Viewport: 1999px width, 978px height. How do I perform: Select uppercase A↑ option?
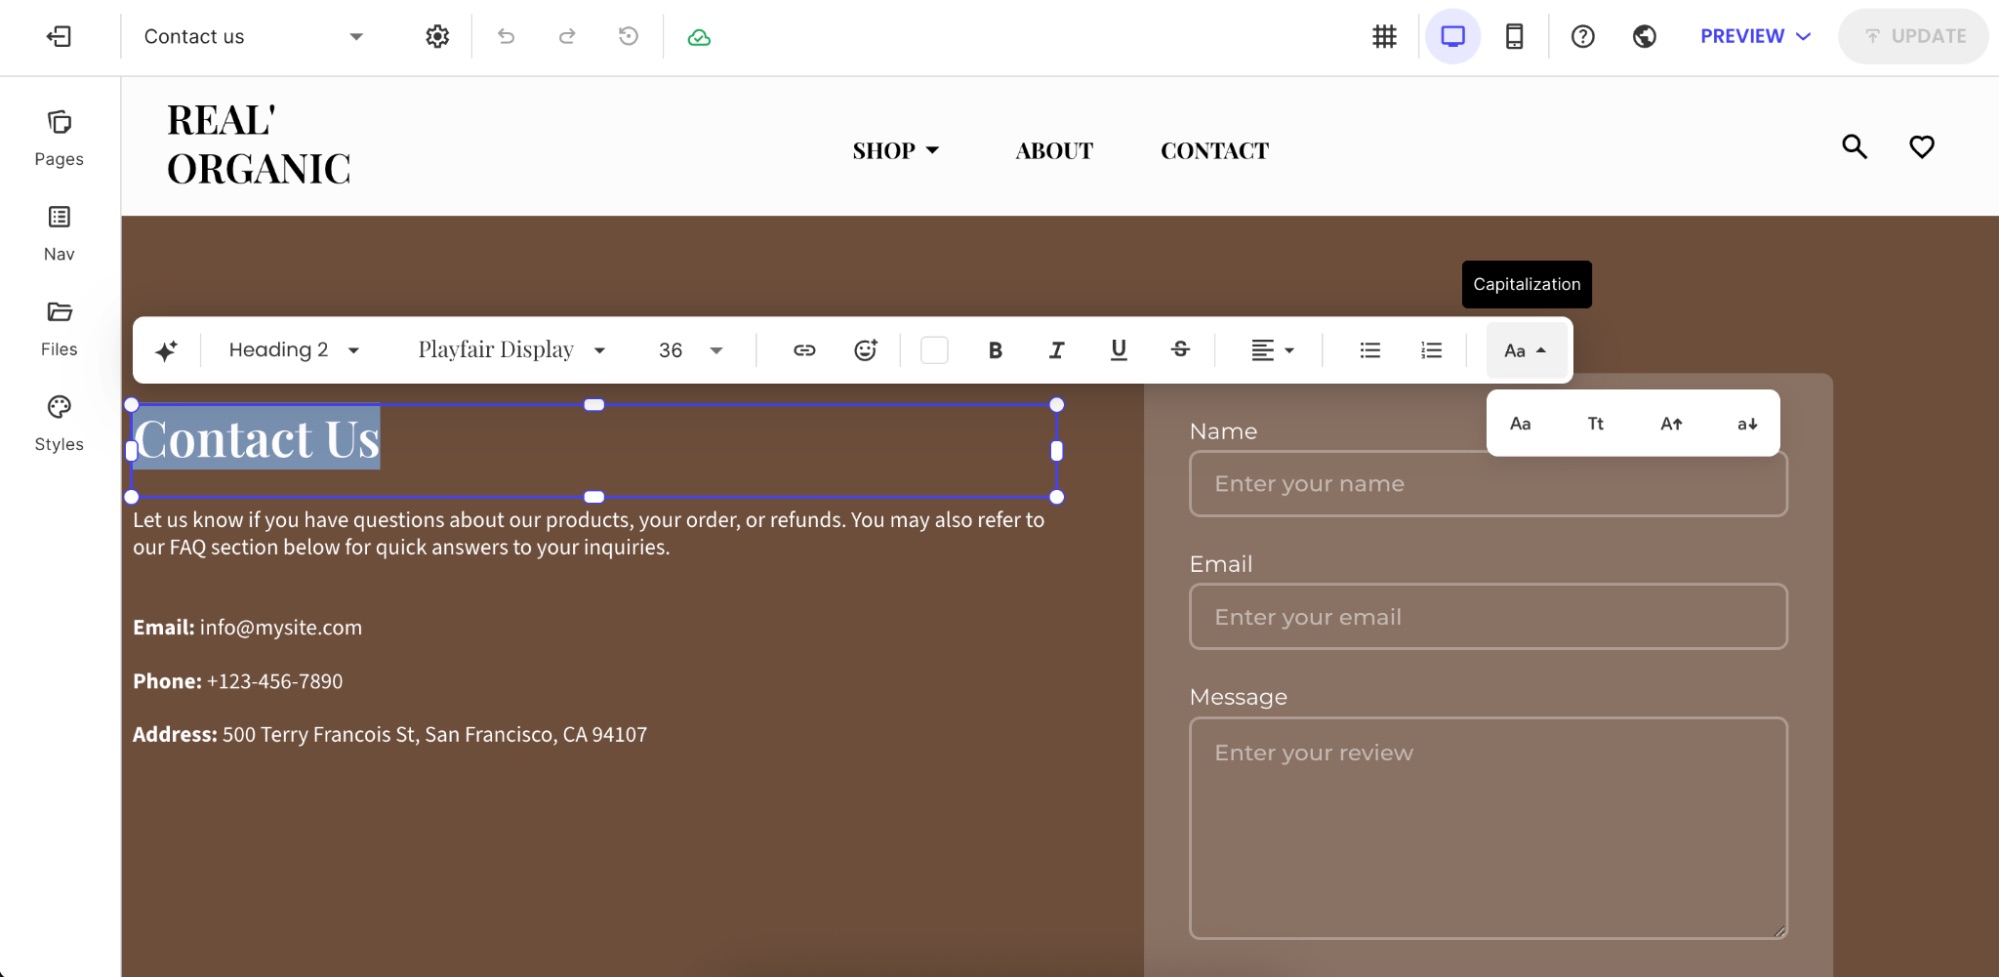click(x=1671, y=424)
